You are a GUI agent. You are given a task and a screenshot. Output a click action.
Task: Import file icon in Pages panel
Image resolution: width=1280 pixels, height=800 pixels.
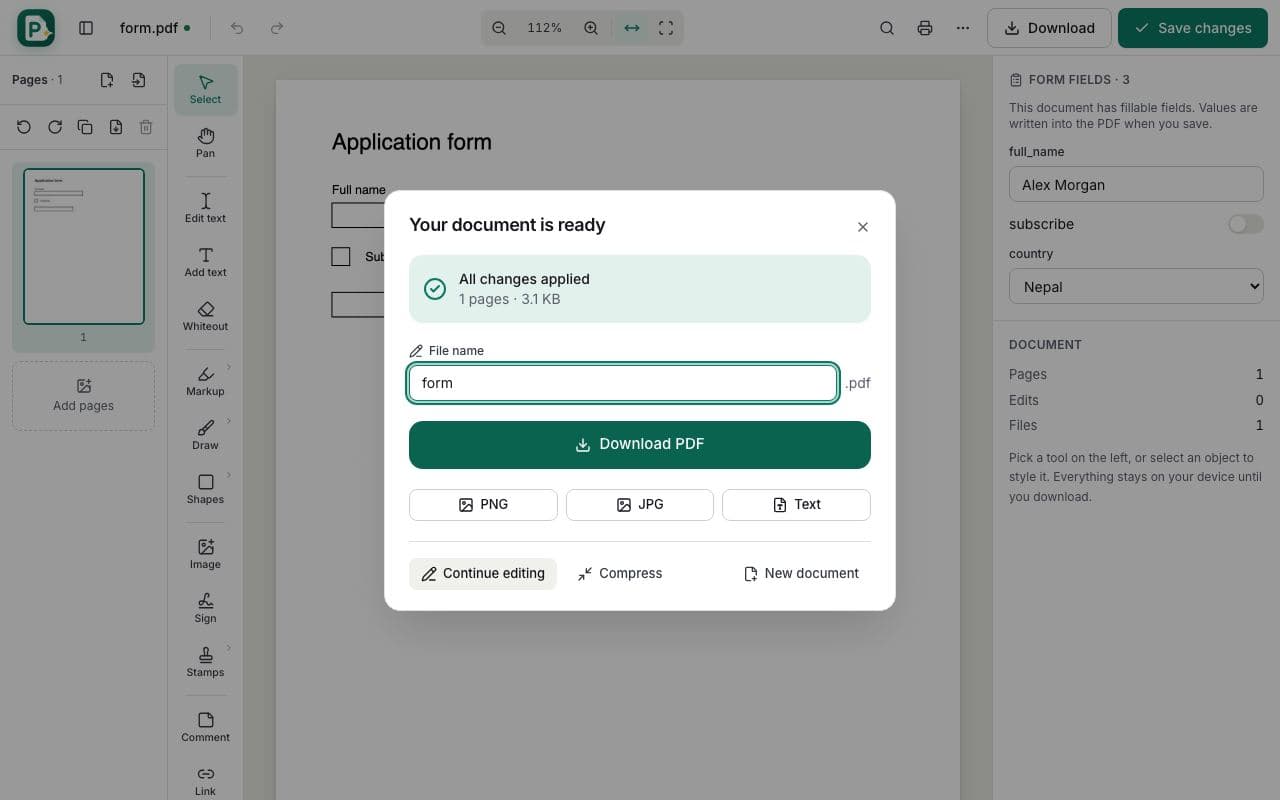(x=139, y=80)
